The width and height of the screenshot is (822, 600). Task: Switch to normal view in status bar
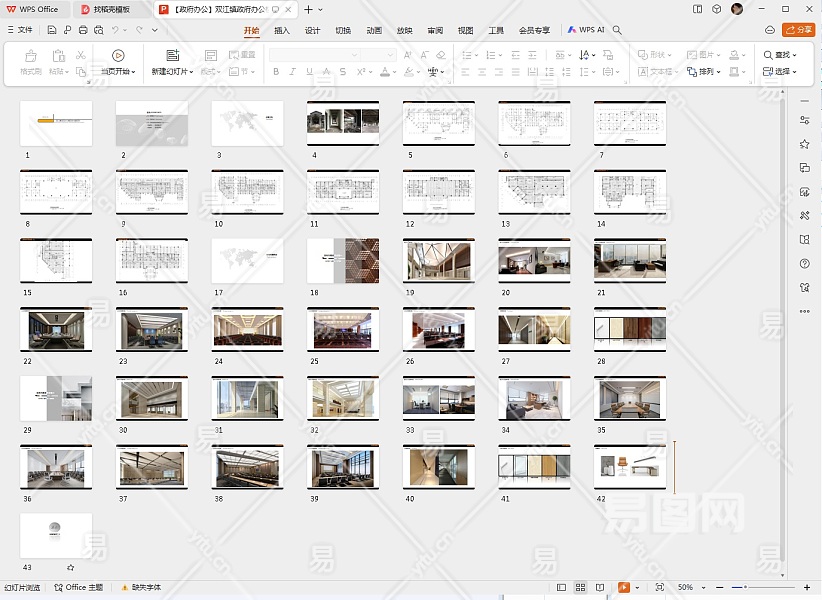point(561,587)
